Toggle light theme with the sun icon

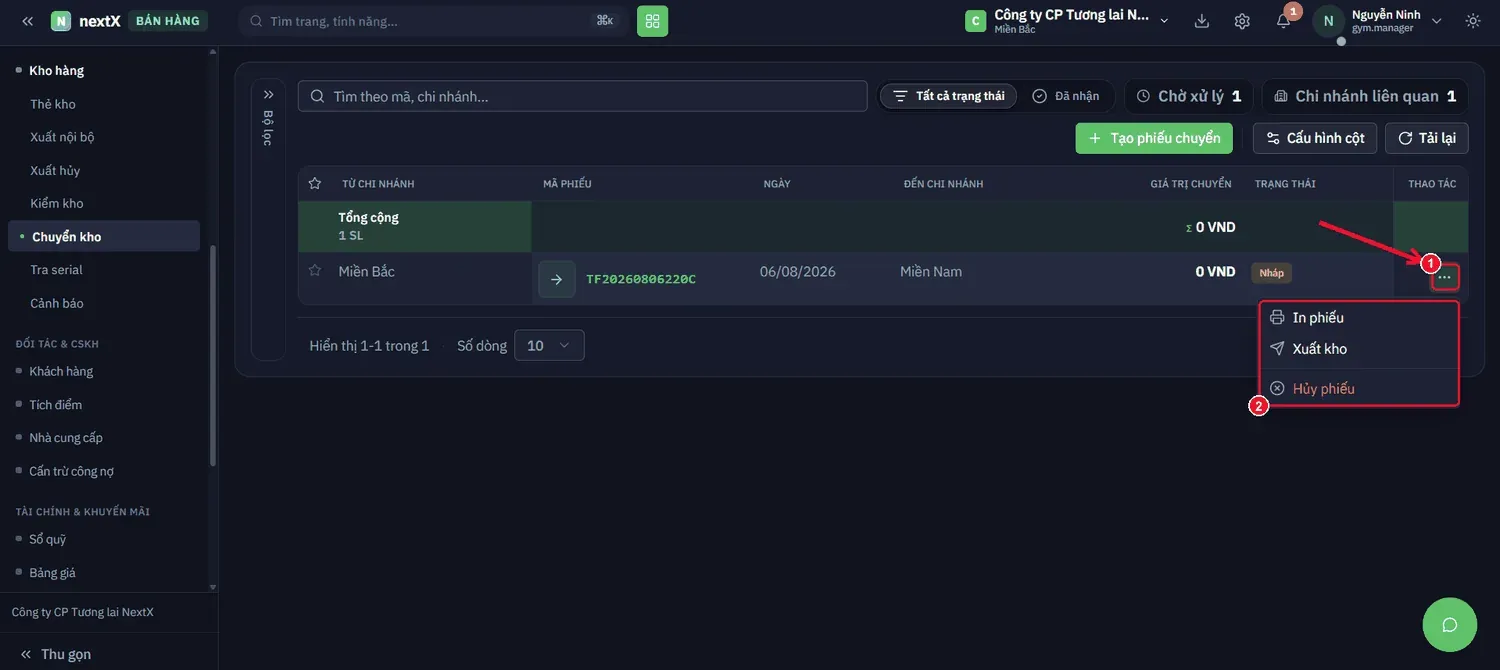[1473, 21]
